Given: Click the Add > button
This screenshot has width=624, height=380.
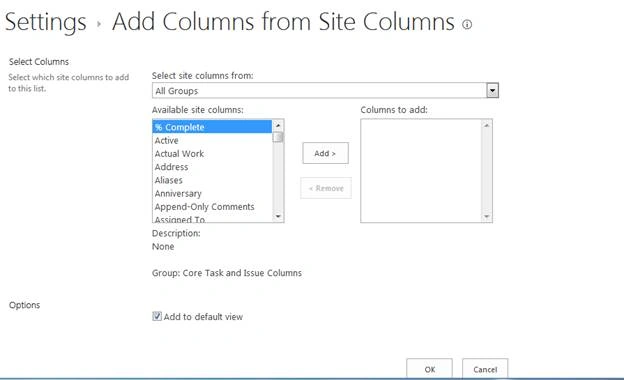Looking at the screenshot, I should tap(325, 153).
